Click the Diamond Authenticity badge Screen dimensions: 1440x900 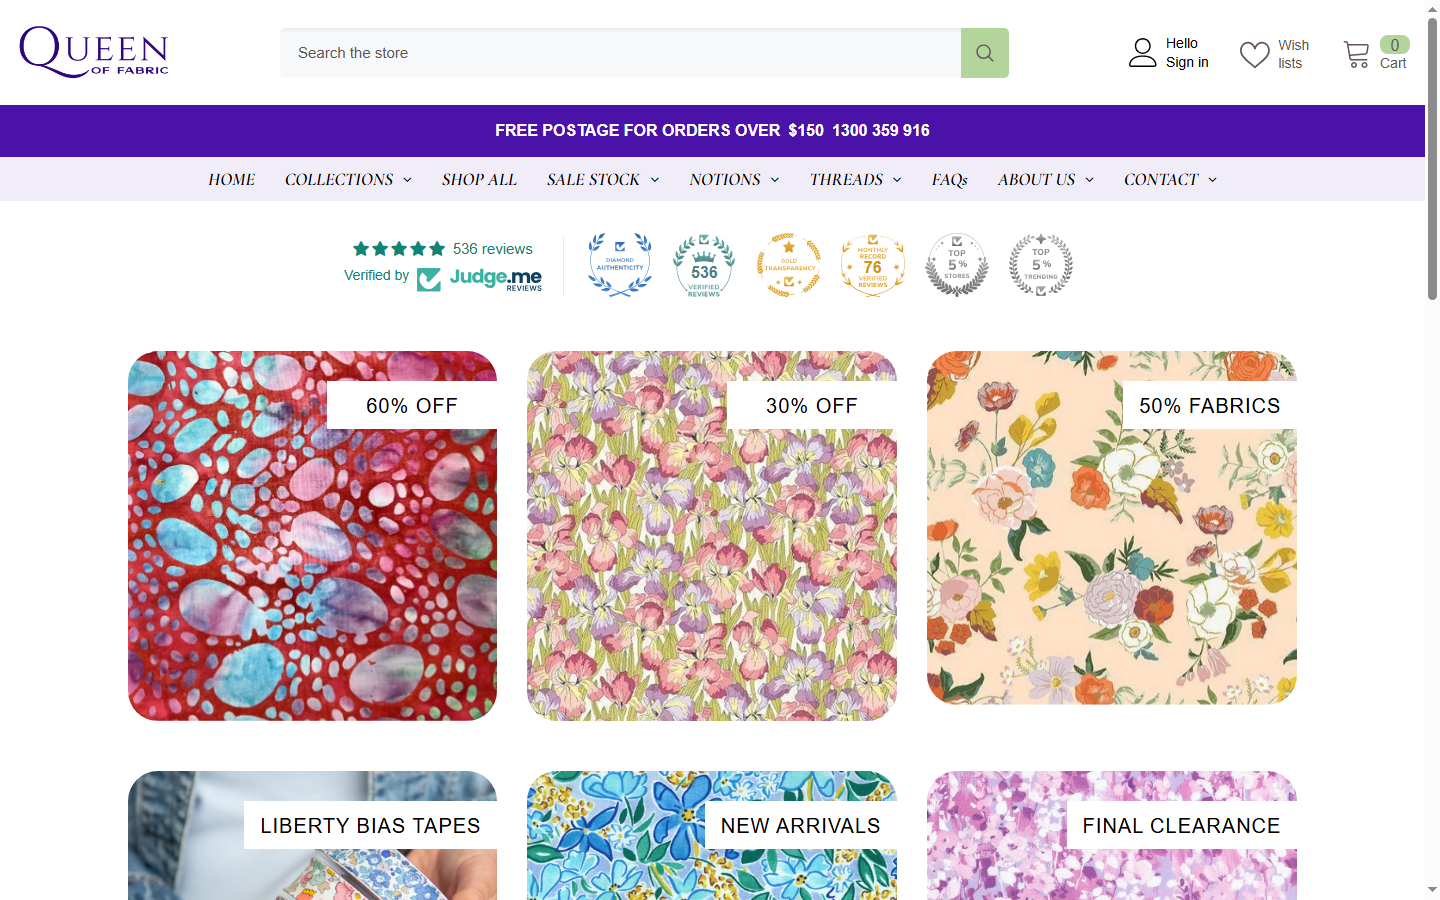pos(620,265)
